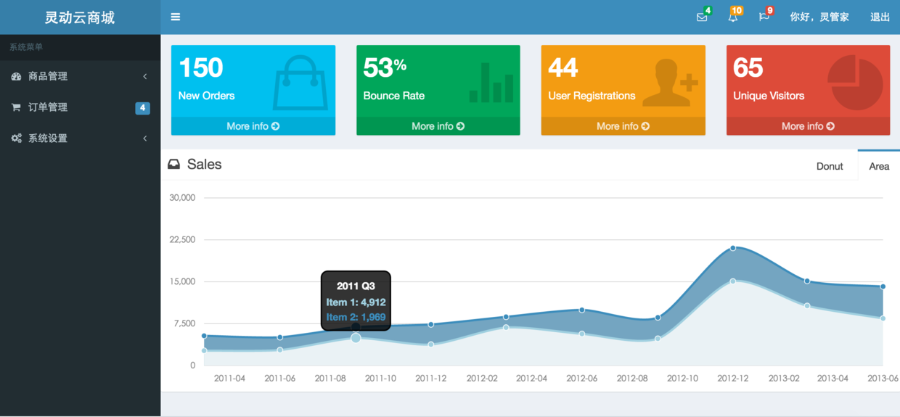Click the gears icon beside 系统设置

[x=17, y=138]
